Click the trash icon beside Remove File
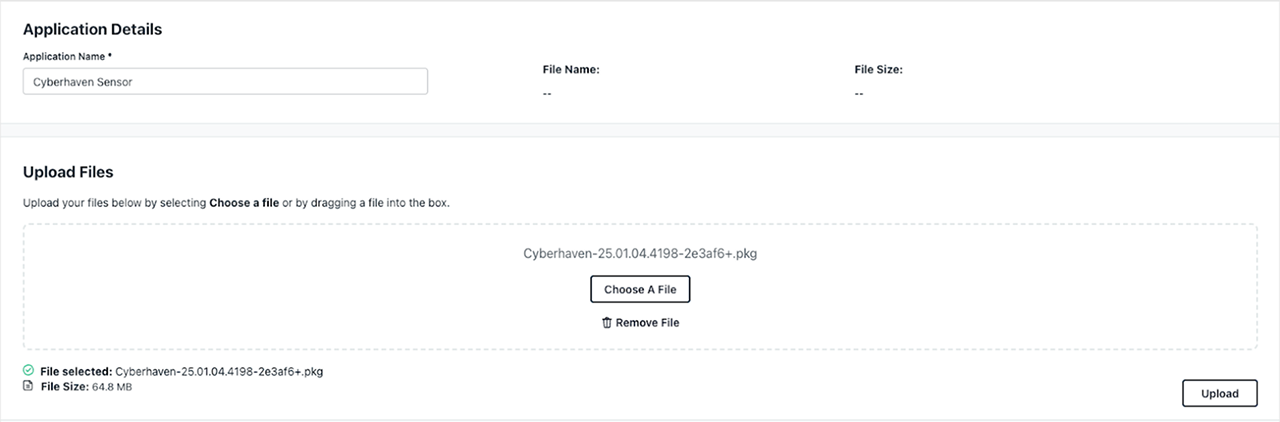This screenshot has width=1280, height=422. [x=606, y=323]
